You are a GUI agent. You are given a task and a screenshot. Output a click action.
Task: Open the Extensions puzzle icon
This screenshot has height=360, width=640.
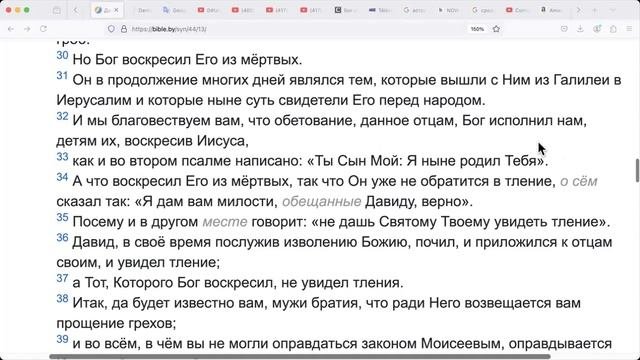[x=613, y=29]
